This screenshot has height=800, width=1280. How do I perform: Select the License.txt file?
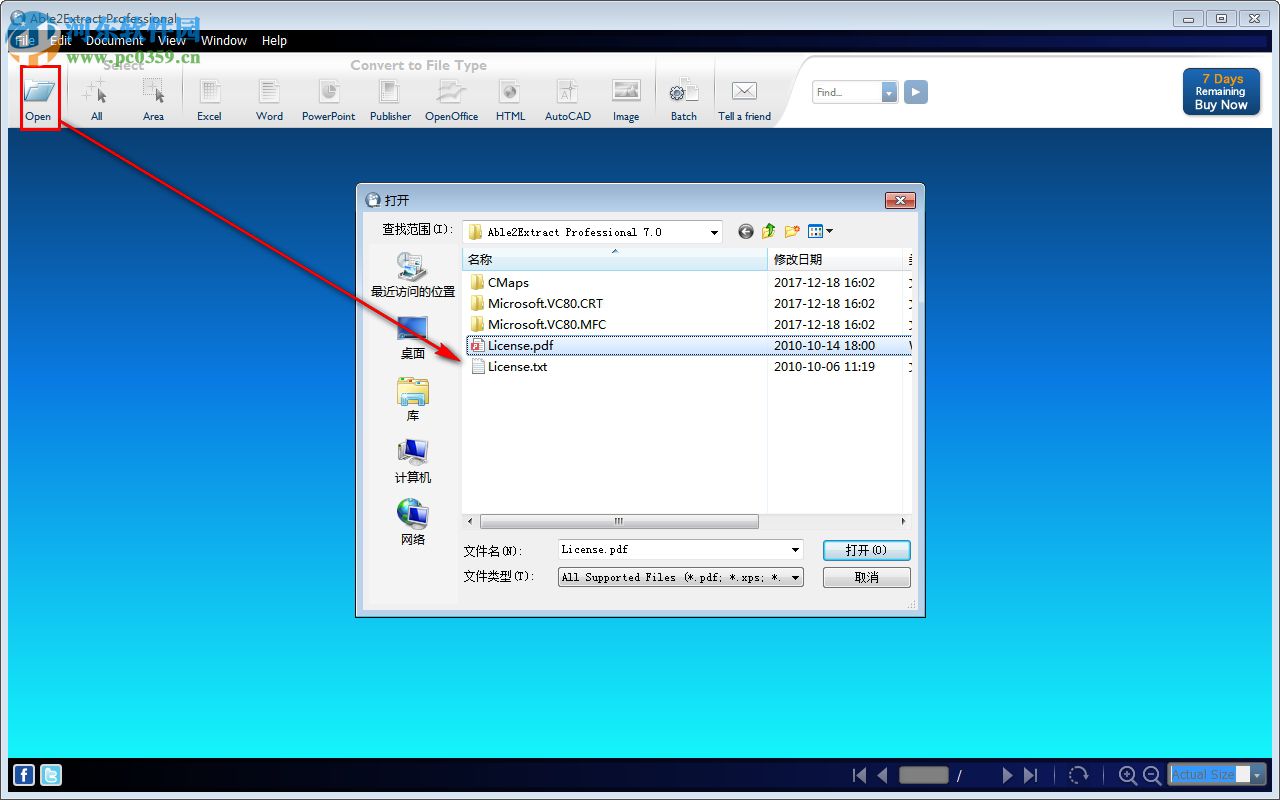point(517,367)
